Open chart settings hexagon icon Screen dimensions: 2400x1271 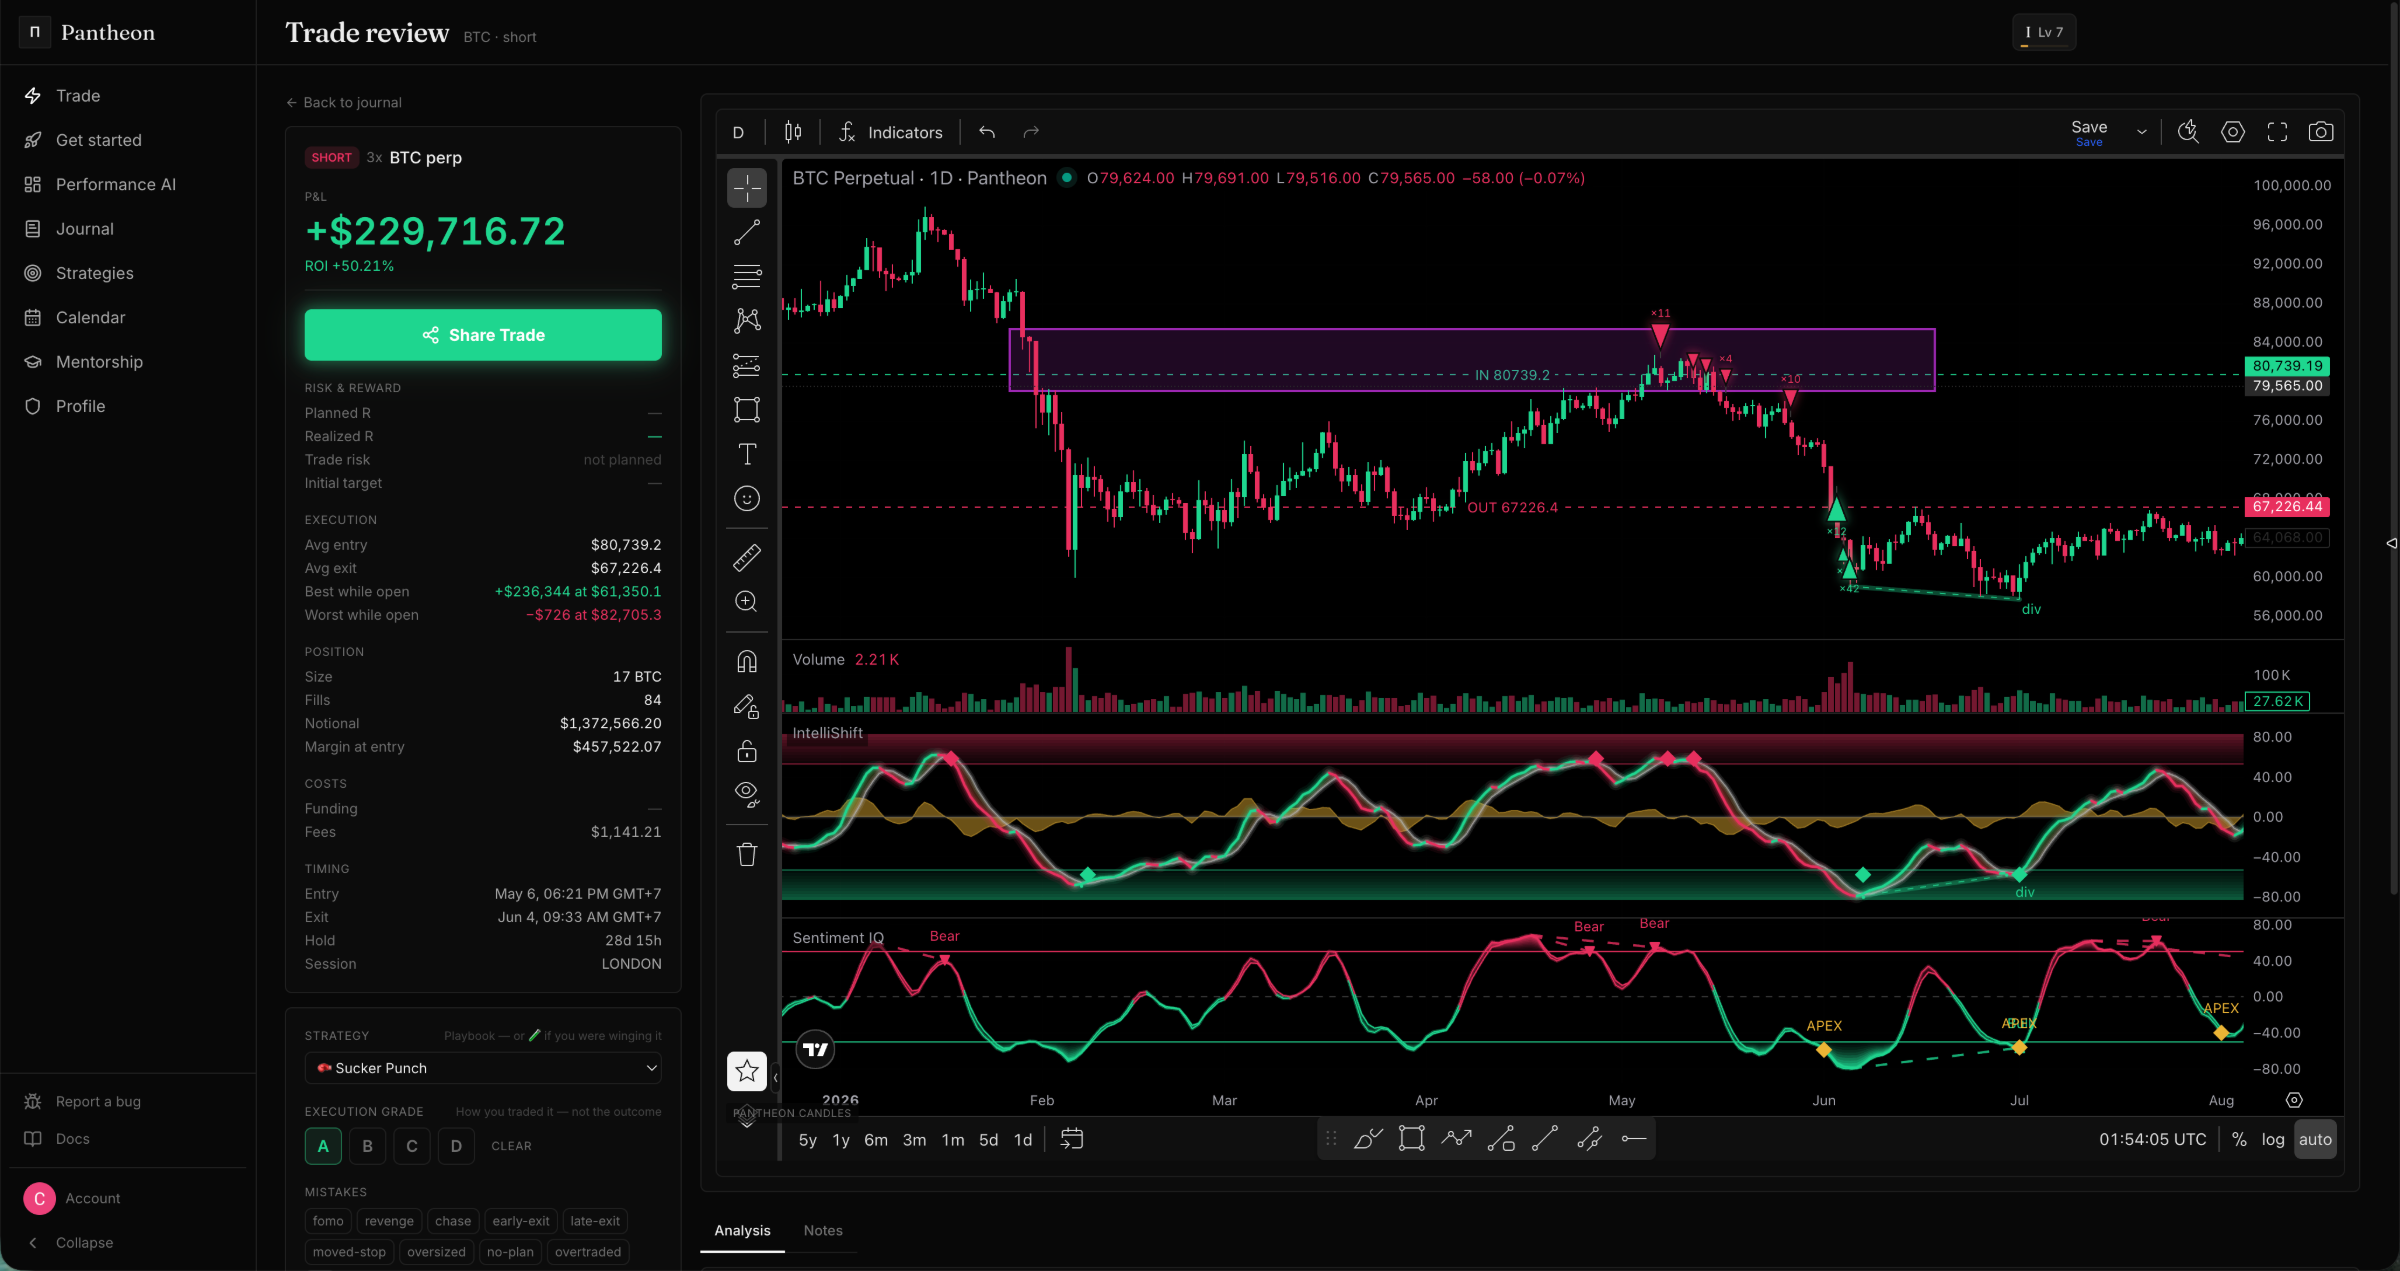(2232, 132)
